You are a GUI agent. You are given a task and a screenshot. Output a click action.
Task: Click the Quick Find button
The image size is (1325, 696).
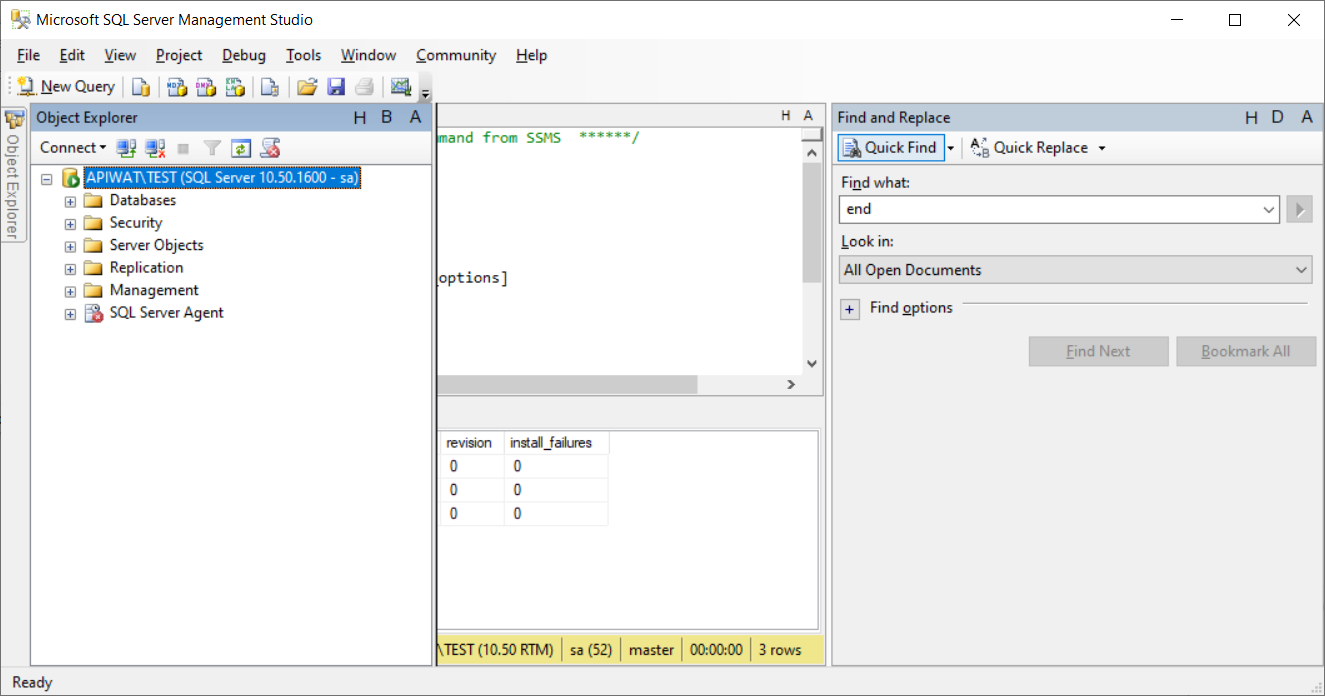pos(890,148)
